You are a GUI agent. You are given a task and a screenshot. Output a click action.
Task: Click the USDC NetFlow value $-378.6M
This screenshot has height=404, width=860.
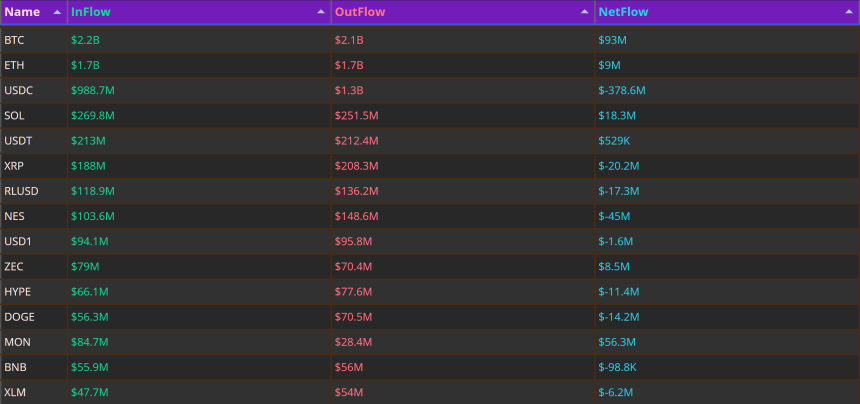621,90
